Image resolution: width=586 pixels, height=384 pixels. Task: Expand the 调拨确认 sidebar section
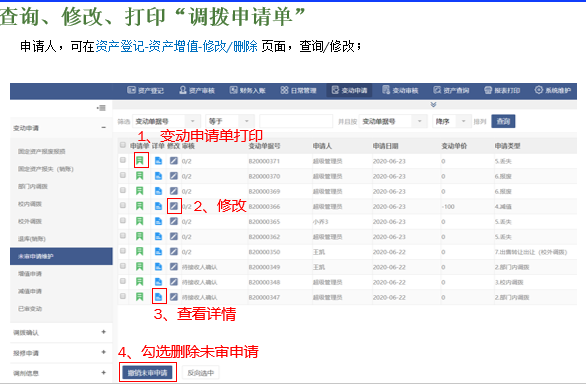pos(104,332)
